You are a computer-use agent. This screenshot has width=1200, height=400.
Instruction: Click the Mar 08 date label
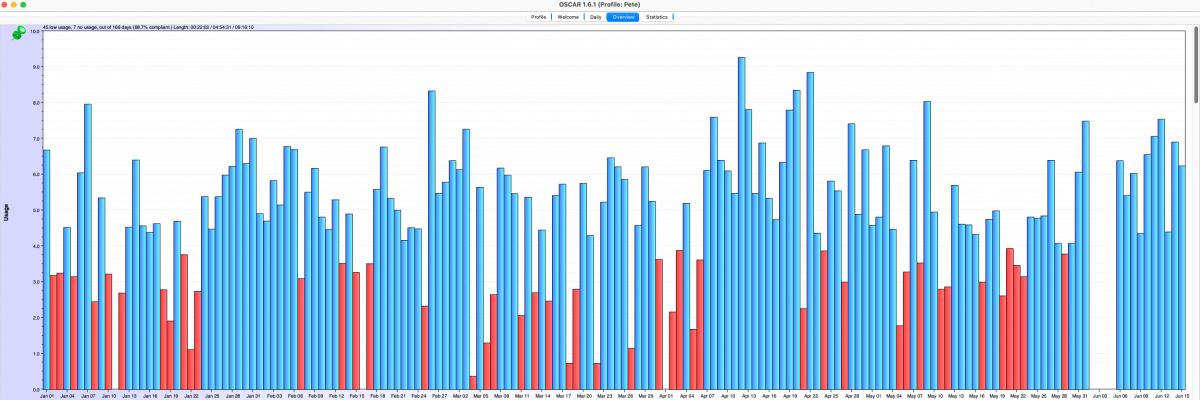[x=500, y=396]
